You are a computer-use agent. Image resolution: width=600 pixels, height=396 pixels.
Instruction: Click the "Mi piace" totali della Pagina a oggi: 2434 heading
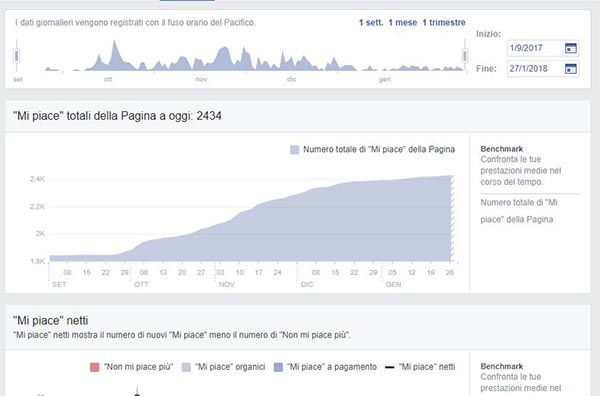[117, 116]
